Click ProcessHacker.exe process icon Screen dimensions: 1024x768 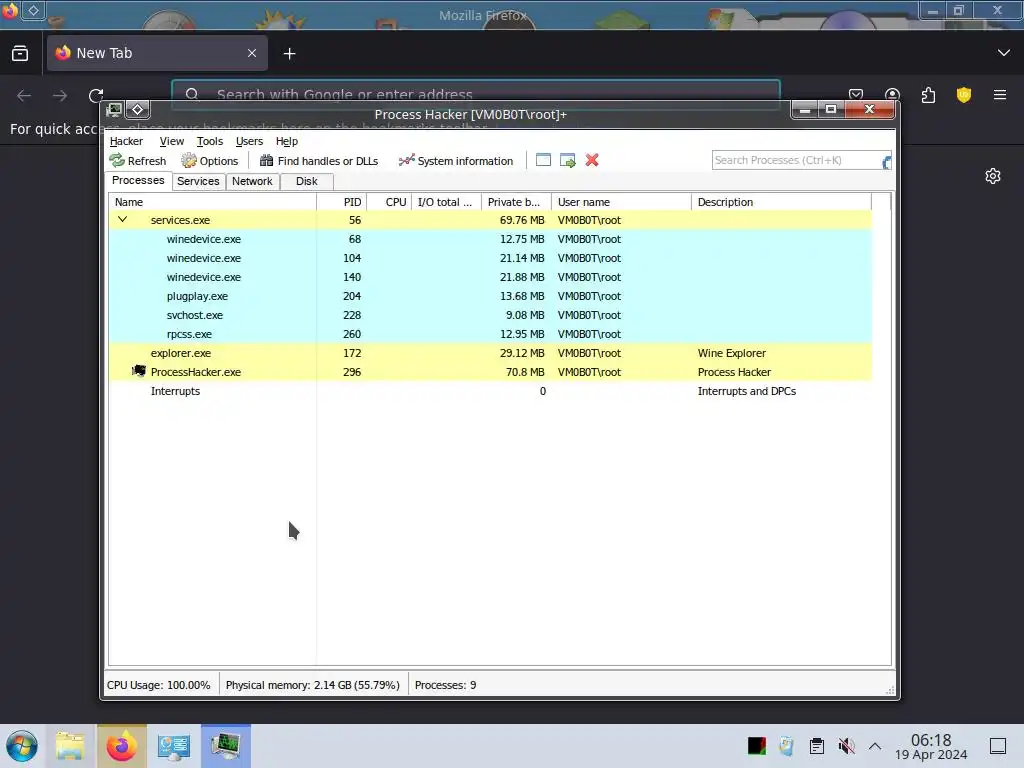[x=138, y=372]
